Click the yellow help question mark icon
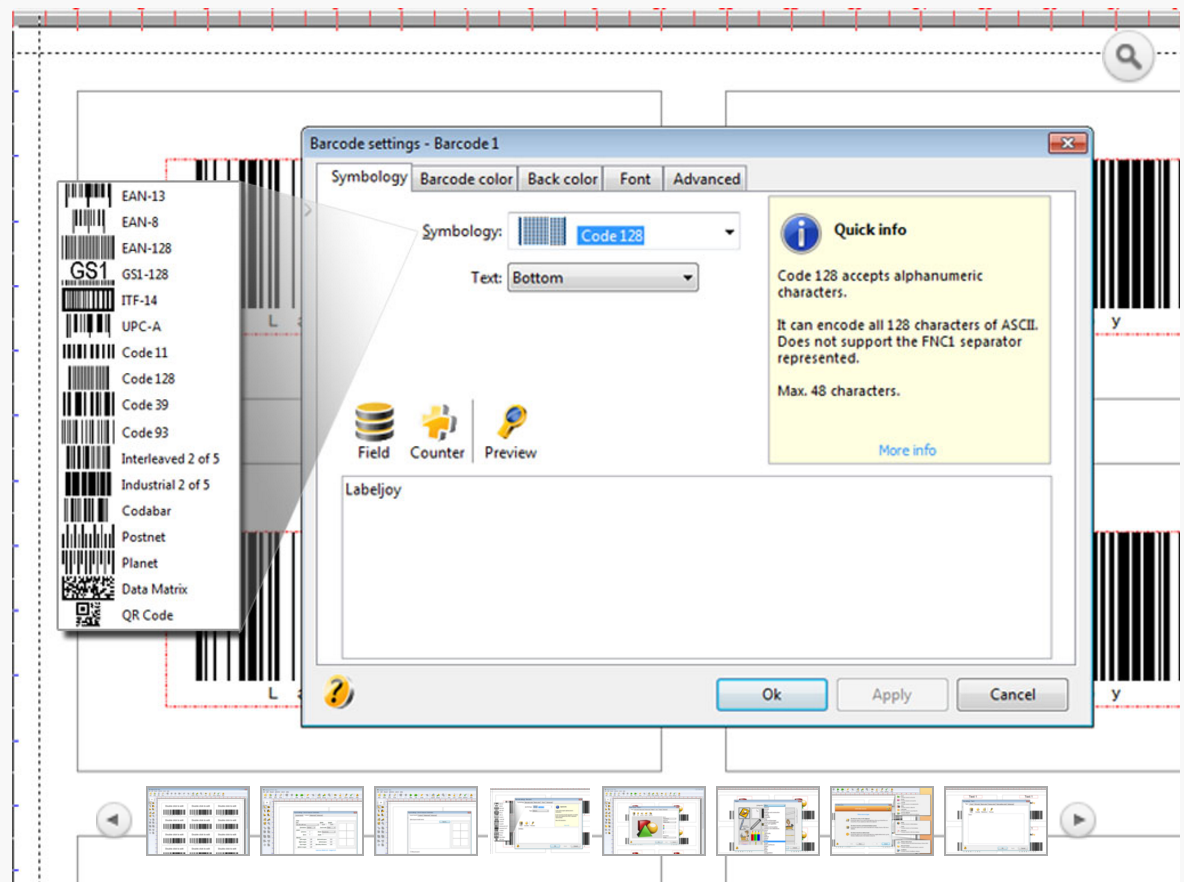 pos(340,692)
